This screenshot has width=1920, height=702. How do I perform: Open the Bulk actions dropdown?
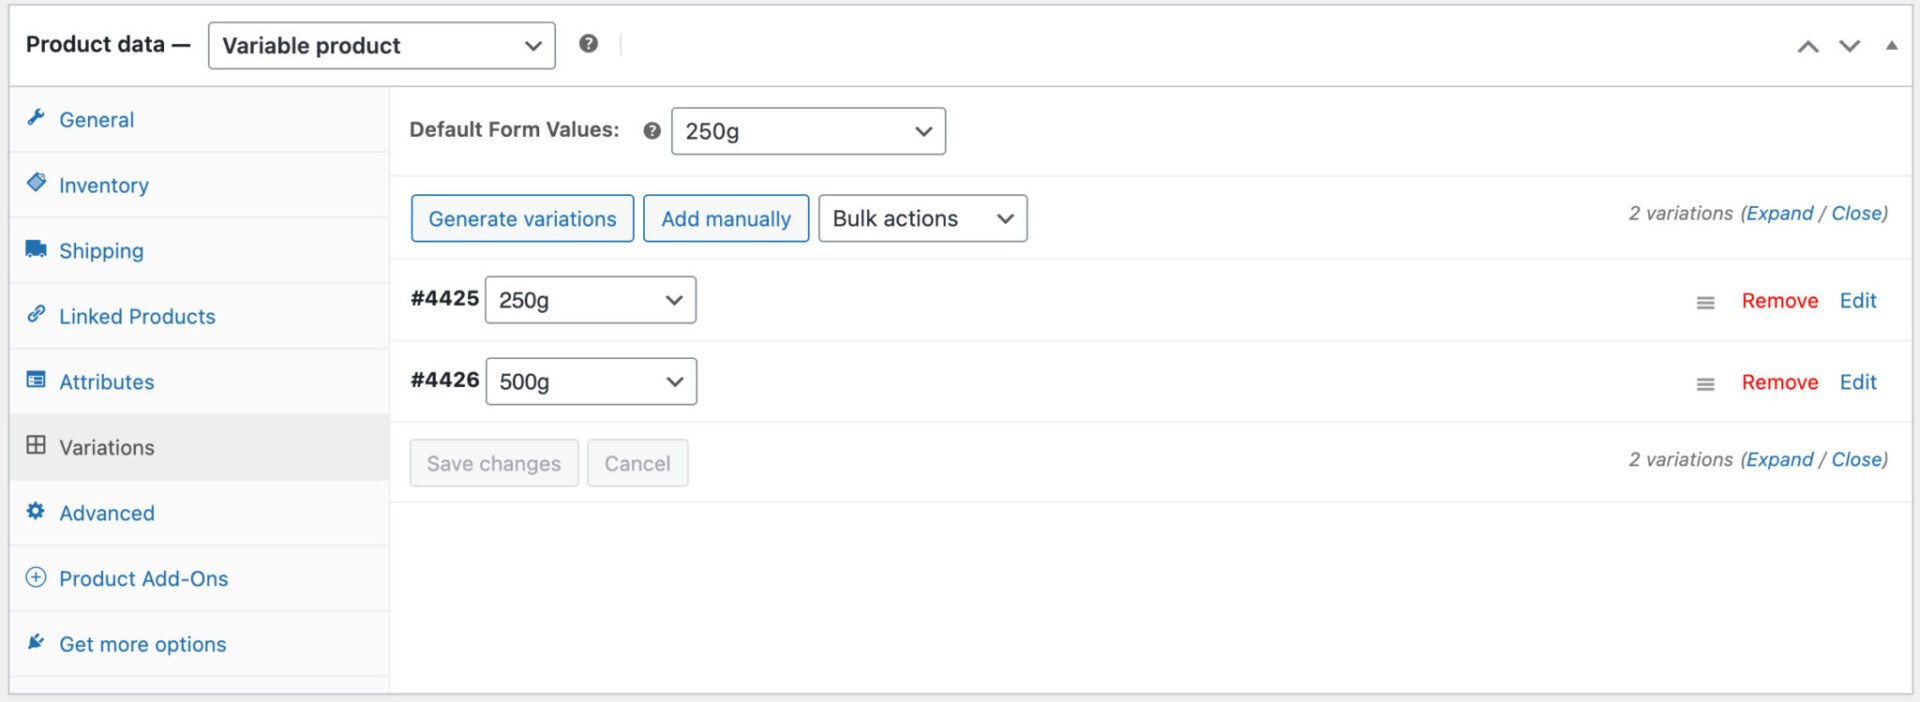coord(921,218)
